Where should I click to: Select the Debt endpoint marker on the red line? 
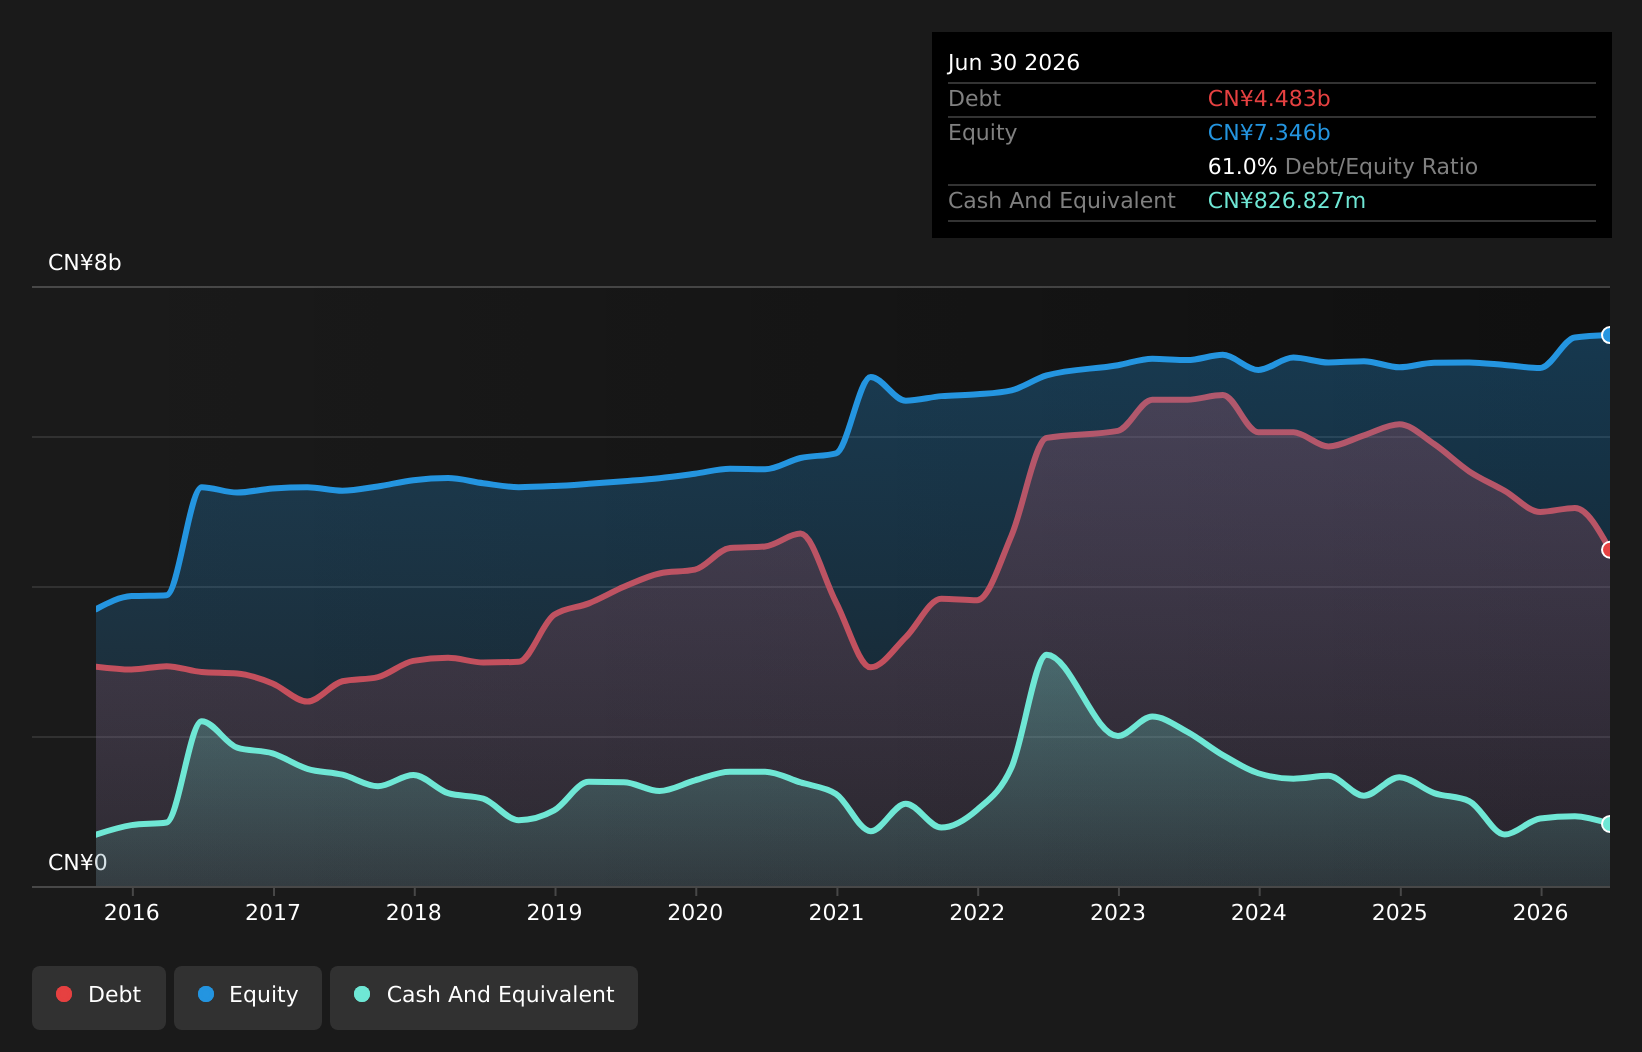[x=1608, y=550]
